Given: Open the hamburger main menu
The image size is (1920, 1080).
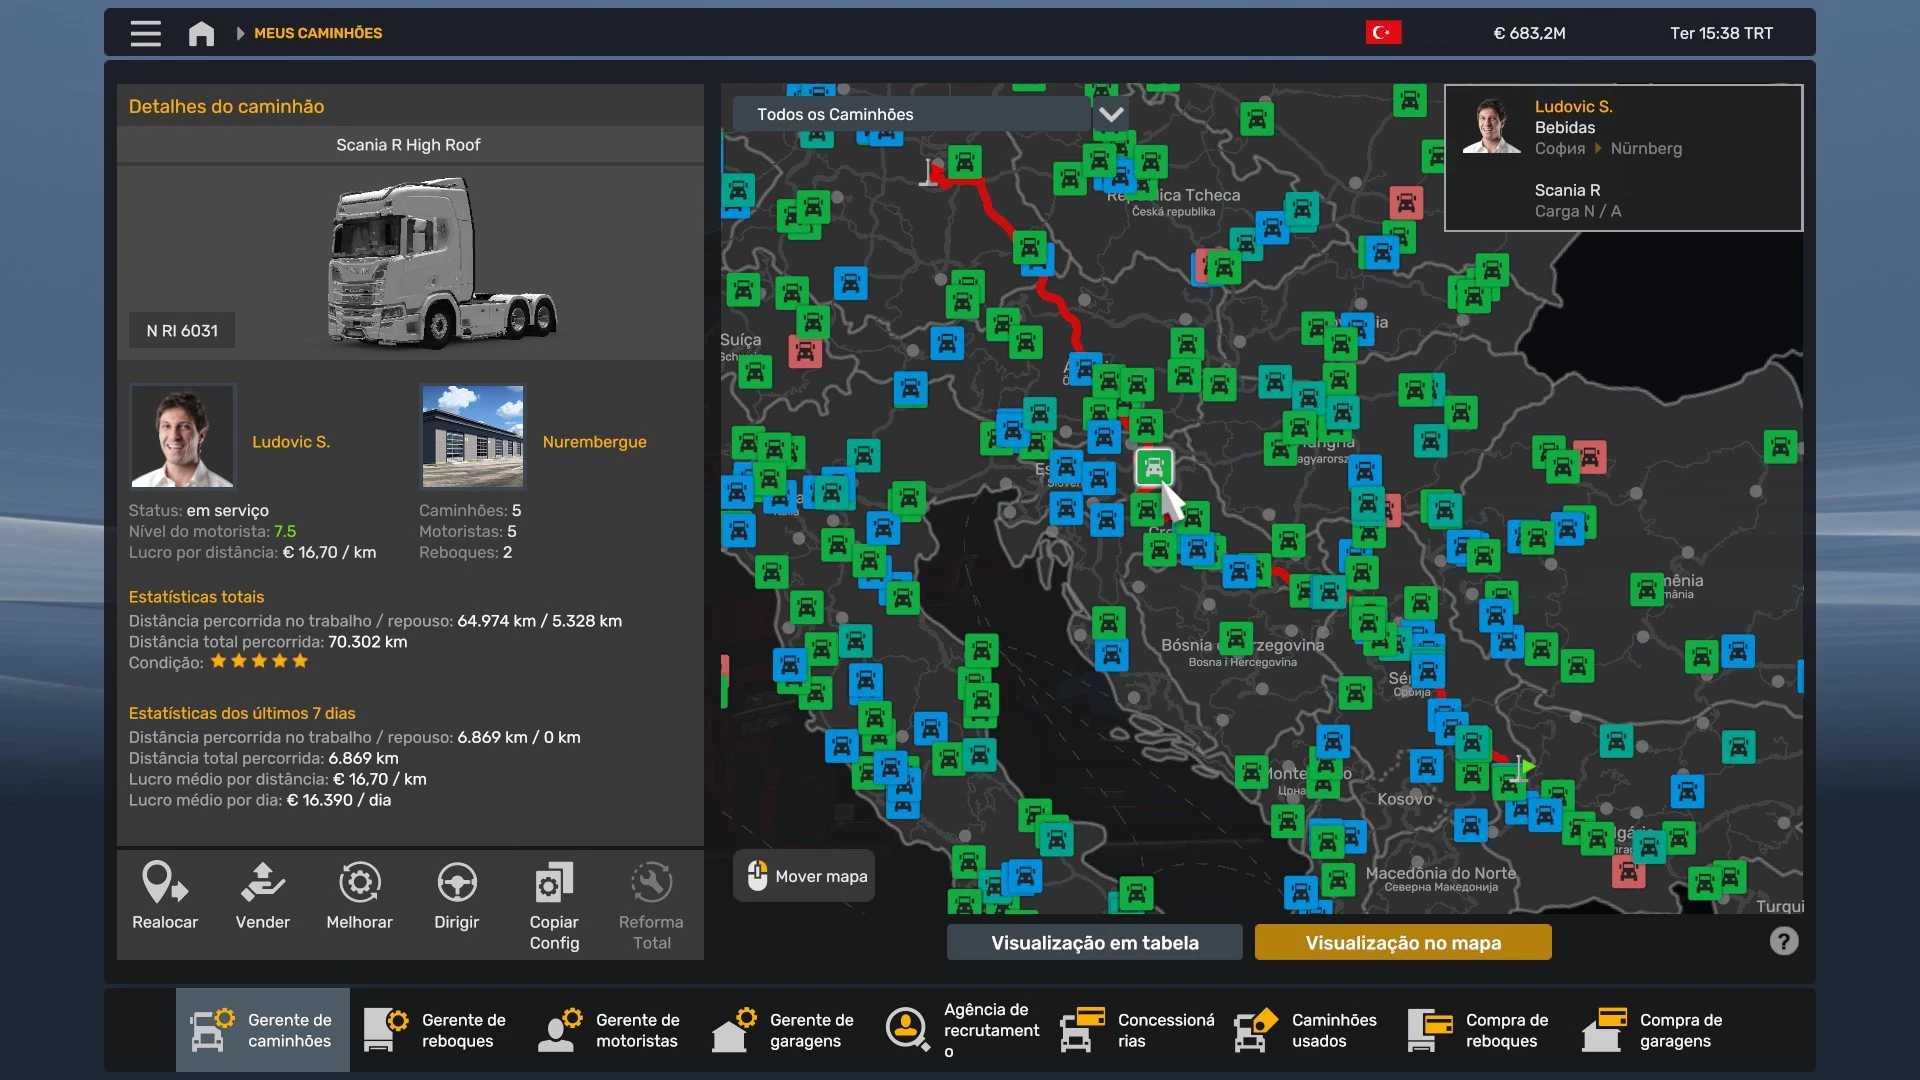Looking at the screenshot, I should click(x=145, y=33).
